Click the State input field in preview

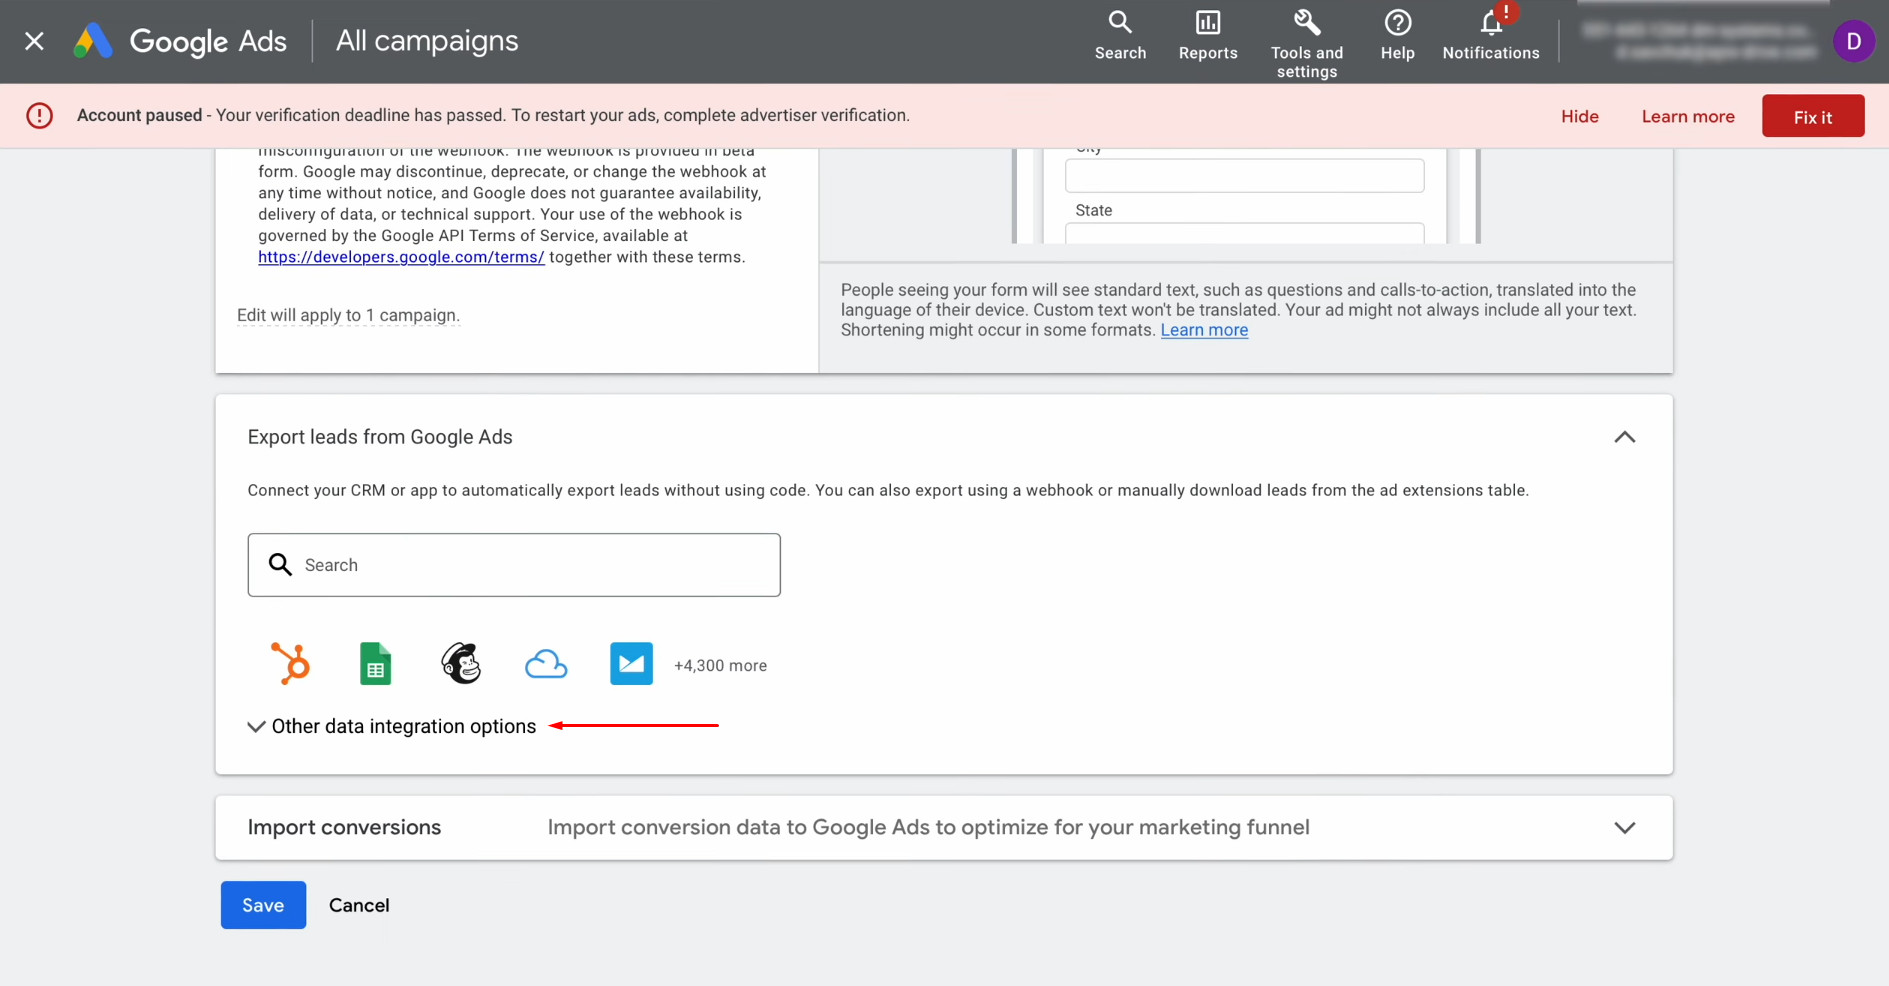pos(1244,233)
